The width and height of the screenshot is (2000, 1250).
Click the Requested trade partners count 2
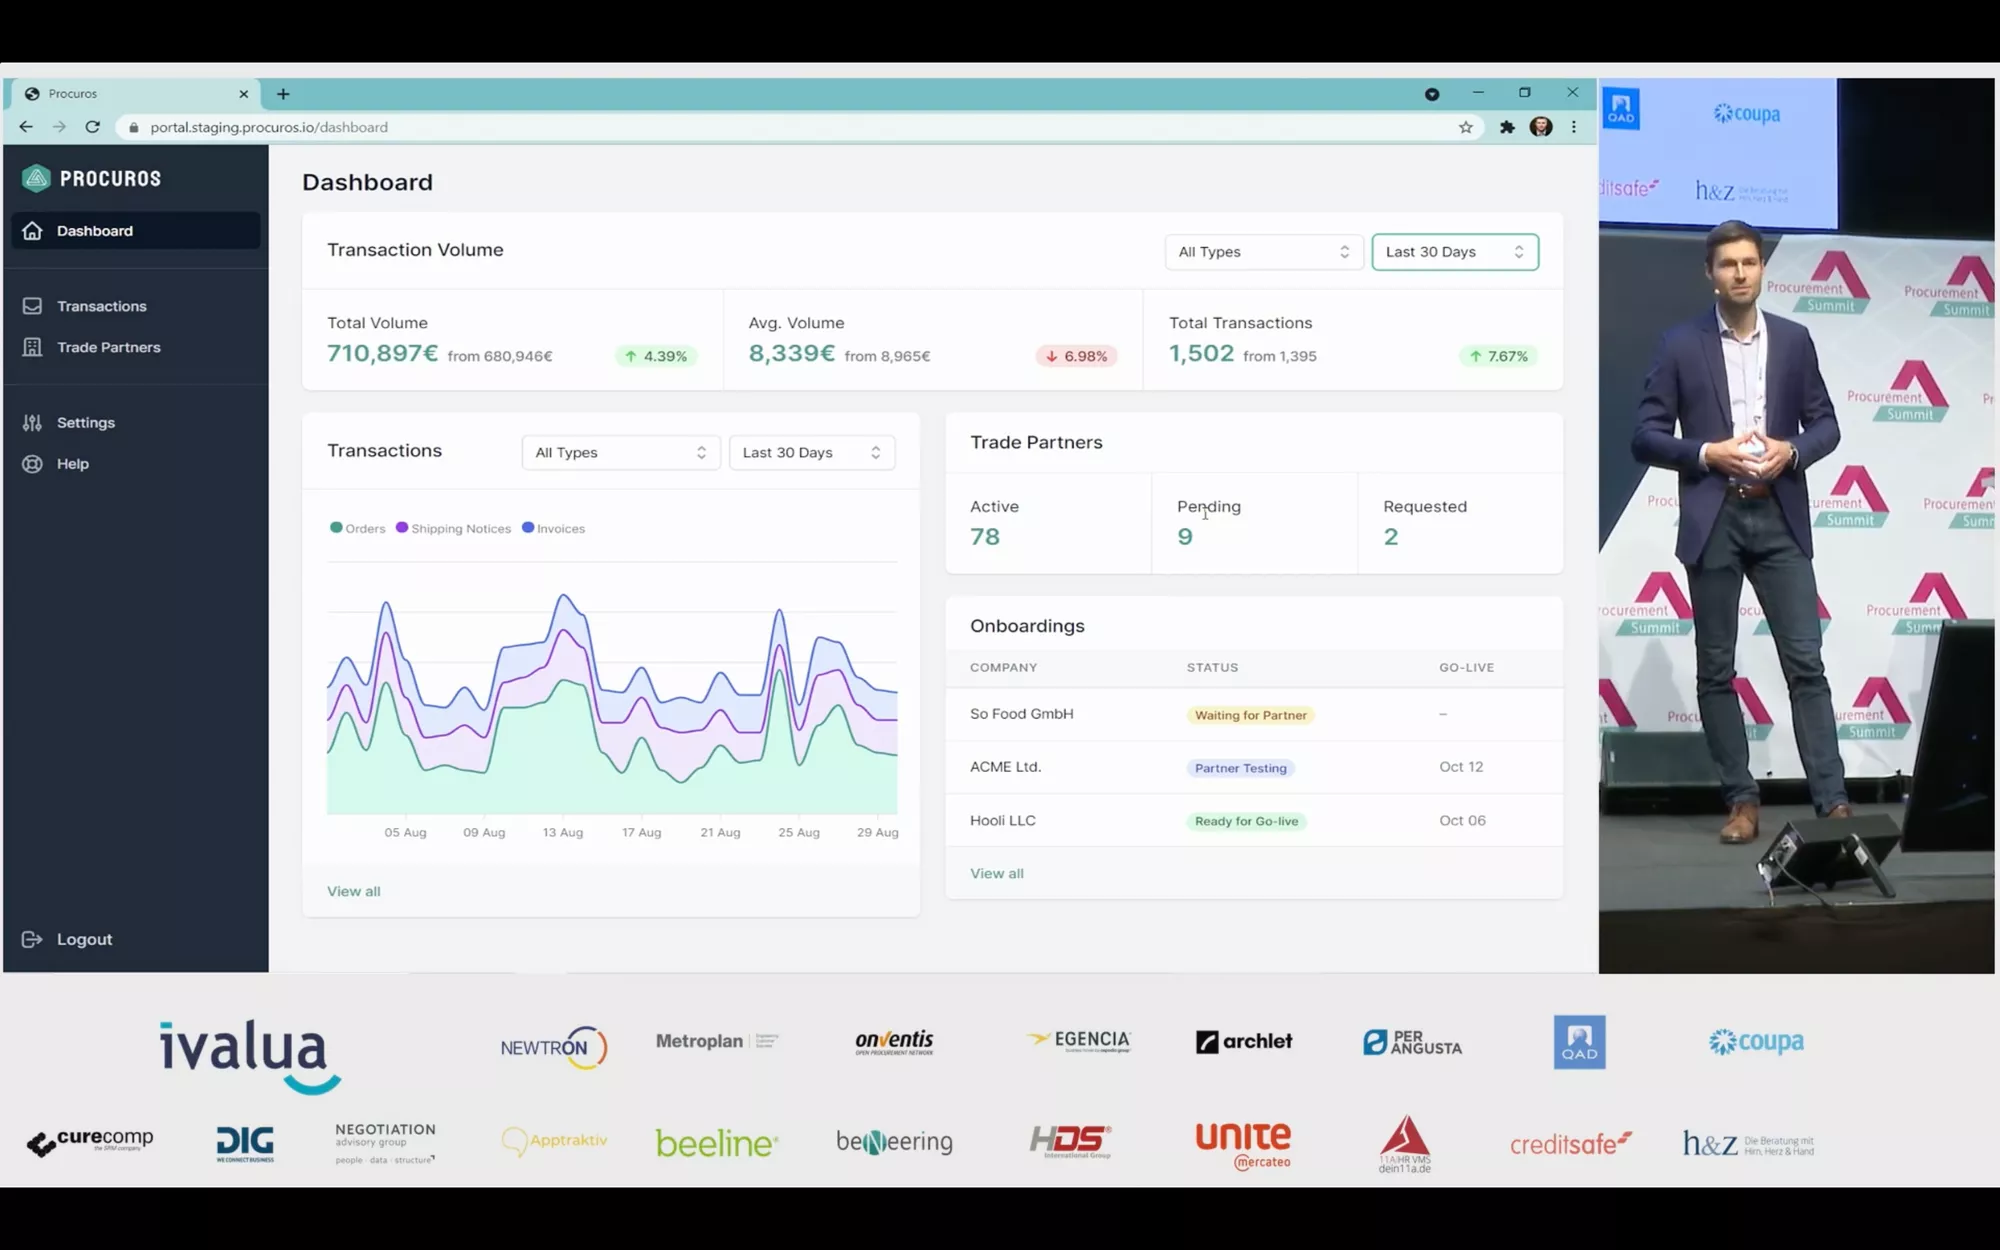1391,537
